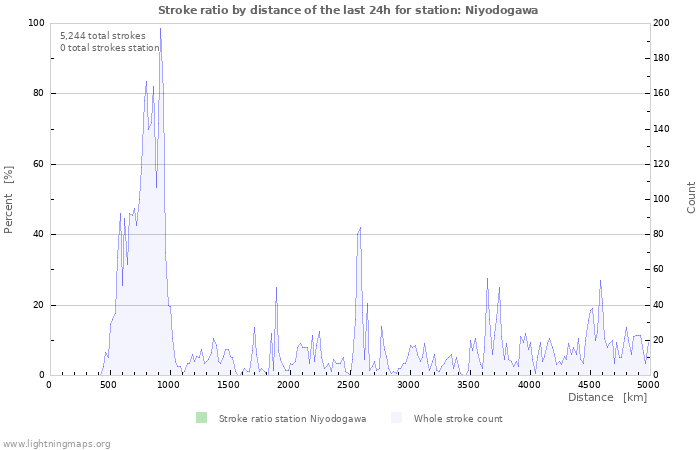
Task: Select the 'Stroke ratio station Niyodogawa' legend label
Action: (292, 418)
